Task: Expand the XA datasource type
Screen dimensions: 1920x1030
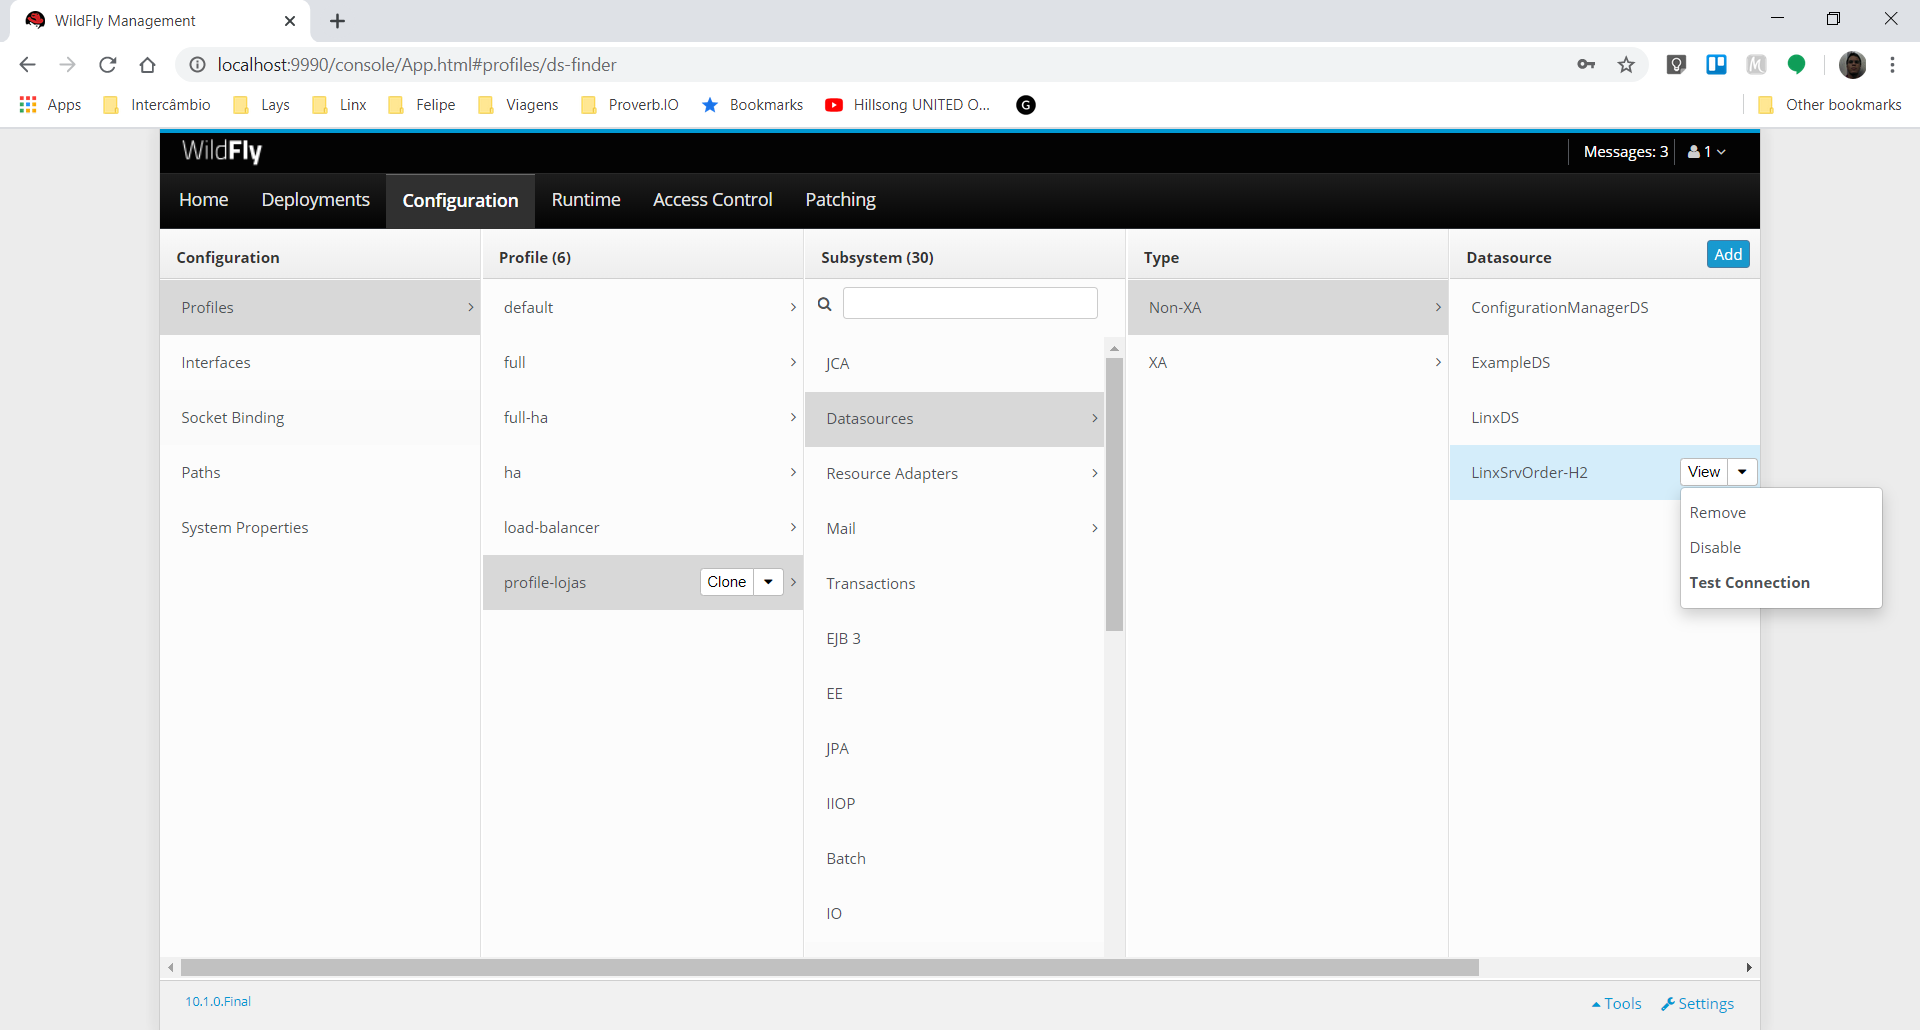Action: tap(1438, 363)
